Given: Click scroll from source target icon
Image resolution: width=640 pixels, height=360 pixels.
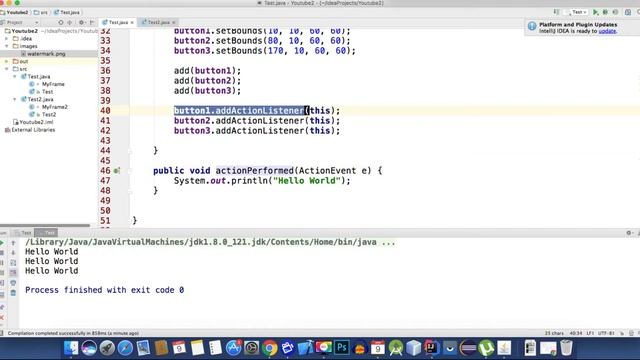Looking at the screenshot, I should [61, 22].
